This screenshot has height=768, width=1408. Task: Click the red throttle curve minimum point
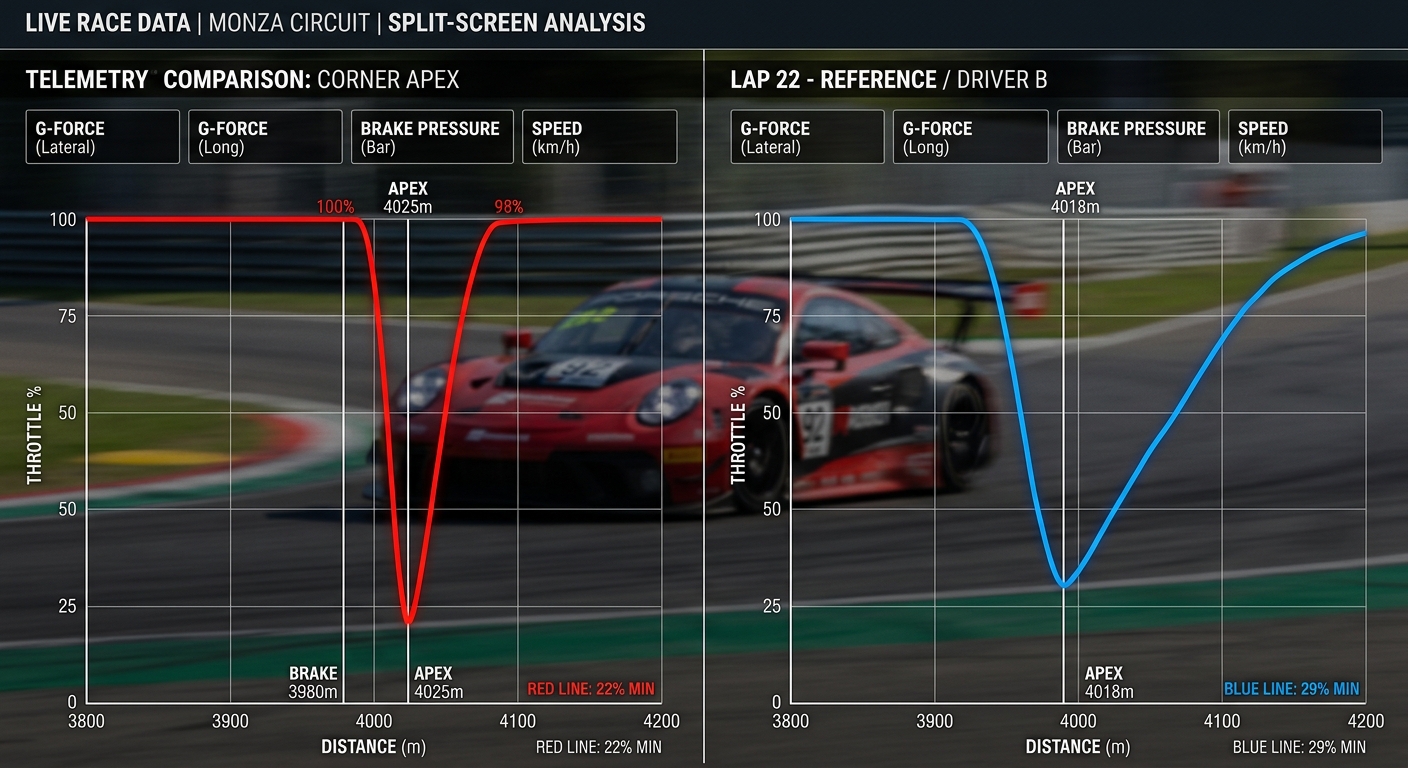408,623
